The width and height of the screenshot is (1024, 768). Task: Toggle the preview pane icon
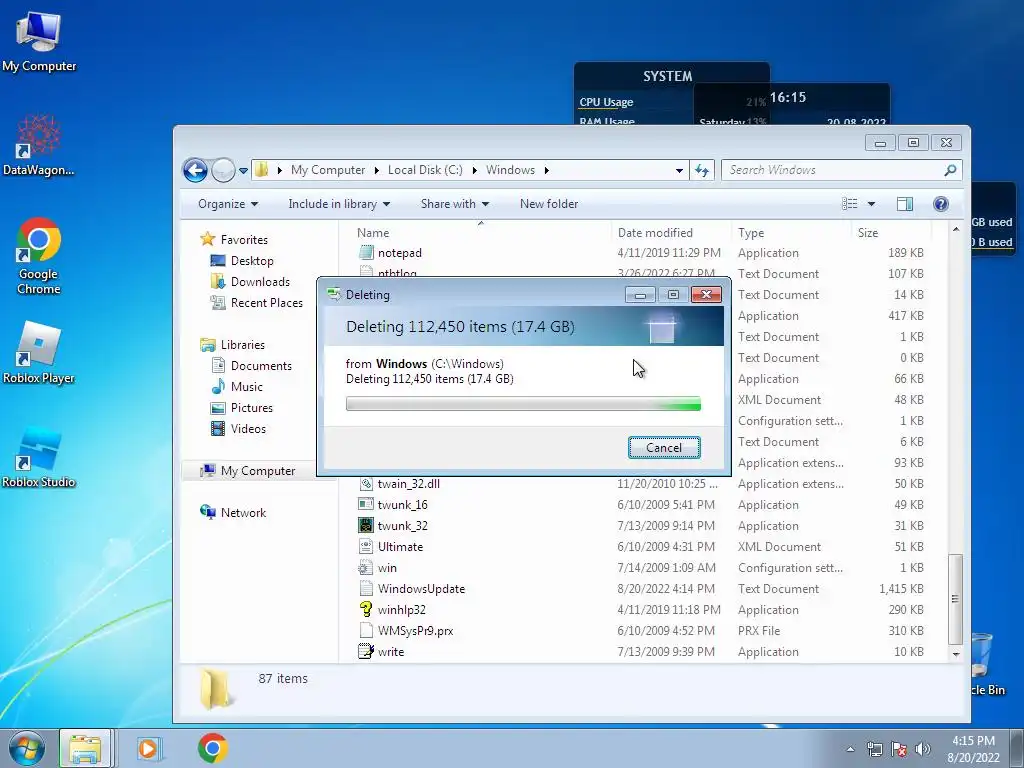click(x=904, y=204)
